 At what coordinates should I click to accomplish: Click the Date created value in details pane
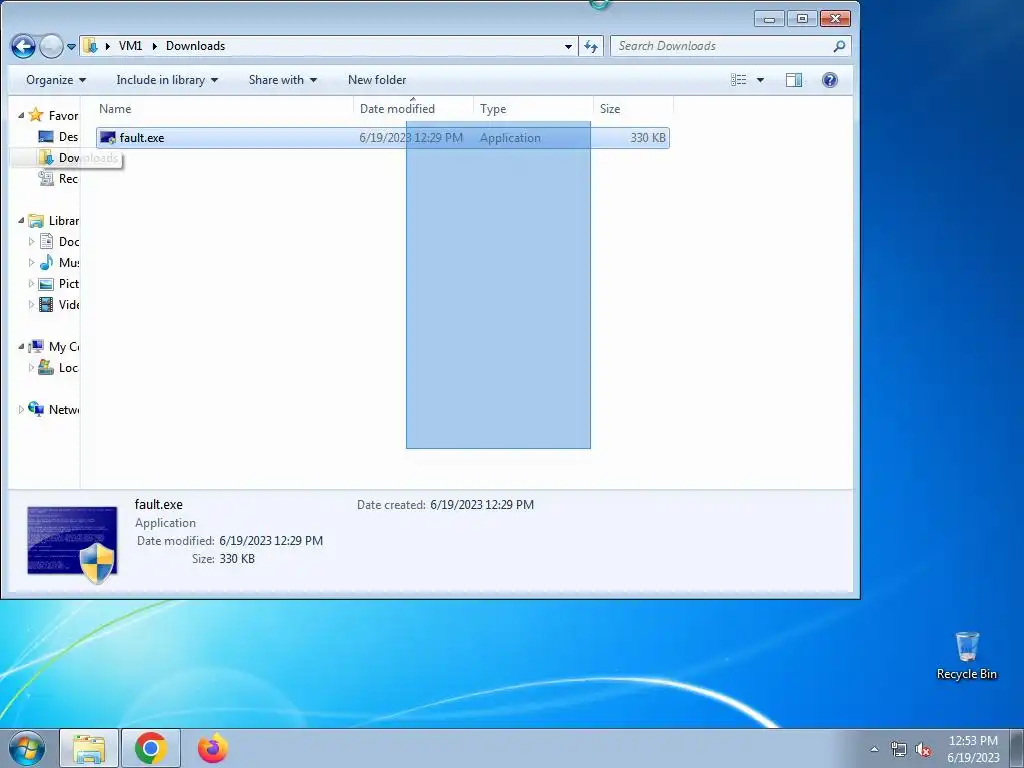(x=482, y=505)
